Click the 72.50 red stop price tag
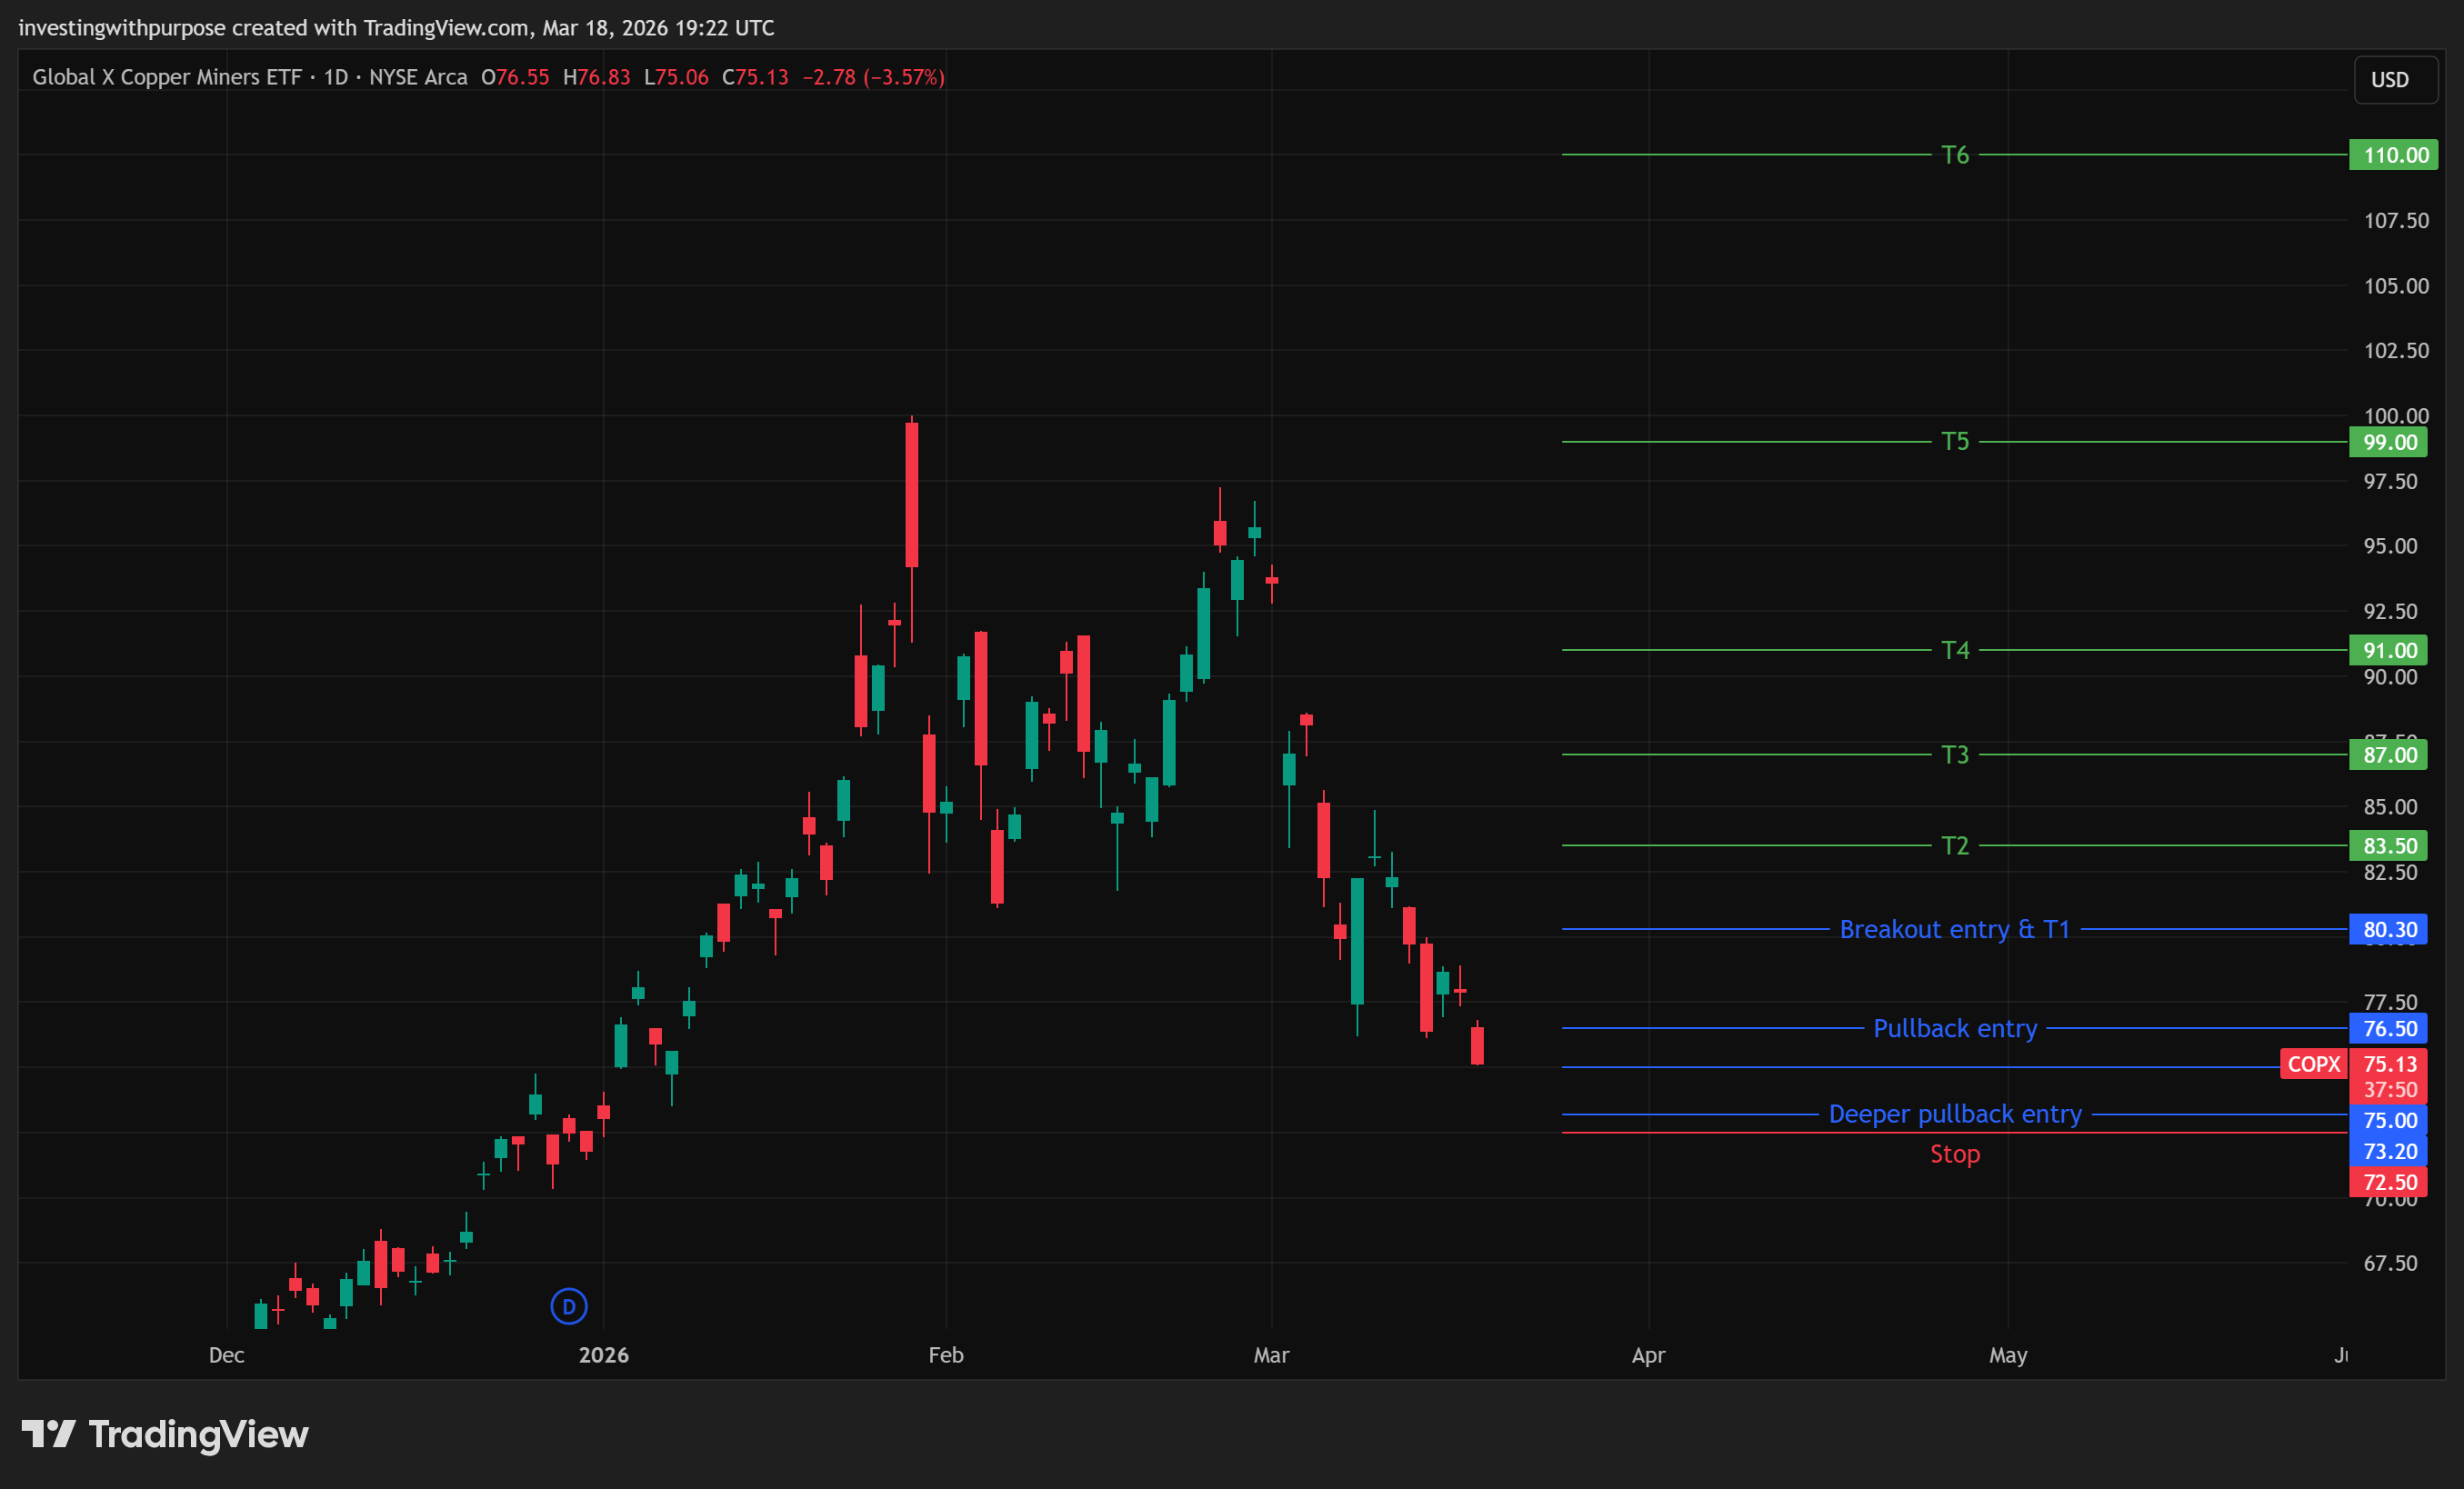The image size is (2464, 1489). 2388,1183
